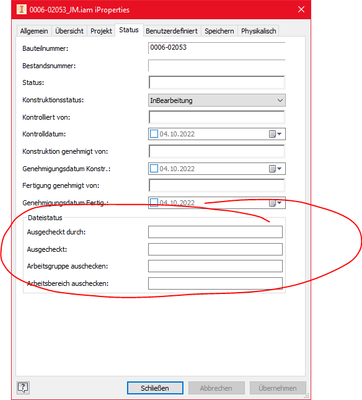Viewport: 362px width, 400px height.
Task: Click the Abbrechen button
Action: tap(216, 388)
